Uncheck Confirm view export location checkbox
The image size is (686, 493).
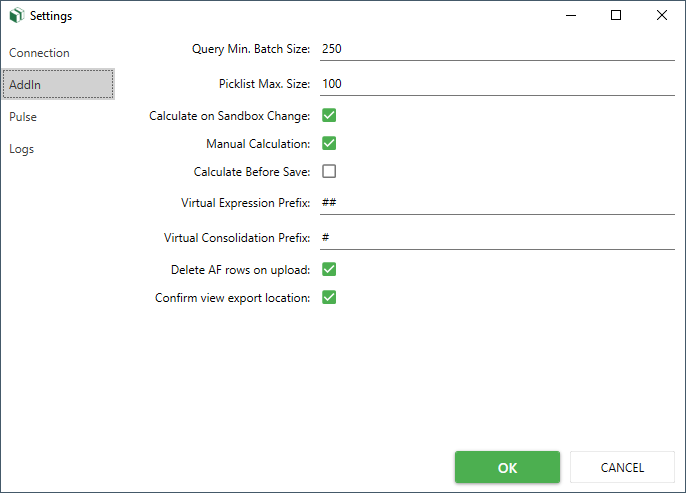[x=329, y=297]
